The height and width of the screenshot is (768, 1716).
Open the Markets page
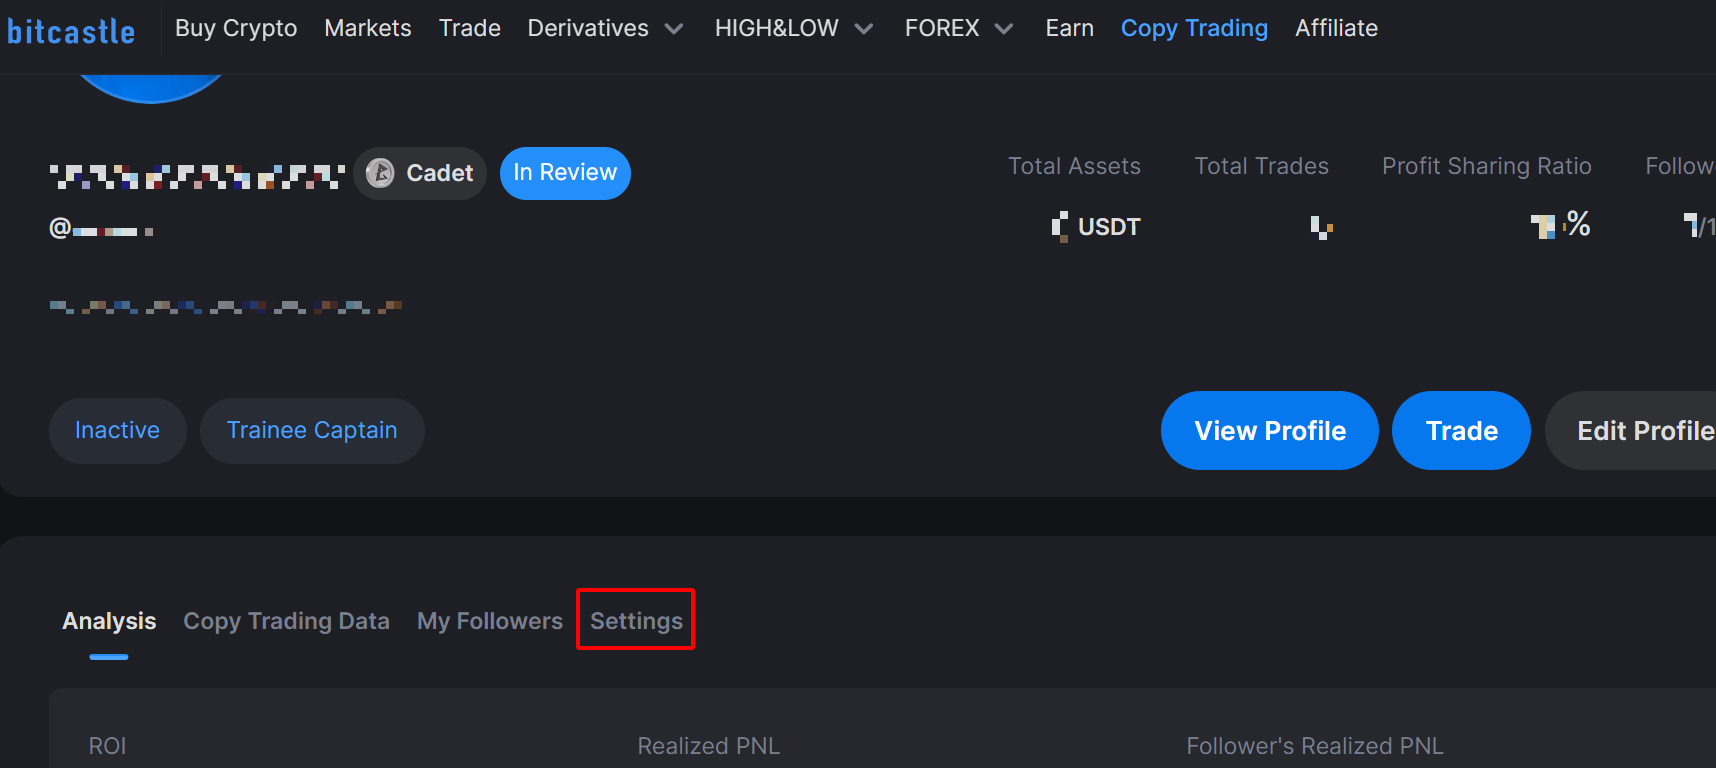368,28
